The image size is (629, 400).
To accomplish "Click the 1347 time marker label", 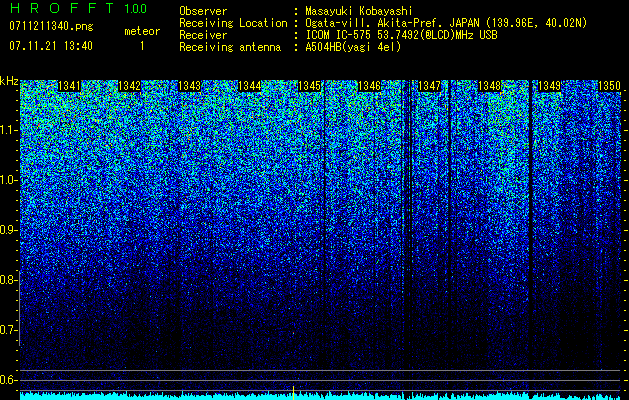I will [x=429, y=86].
